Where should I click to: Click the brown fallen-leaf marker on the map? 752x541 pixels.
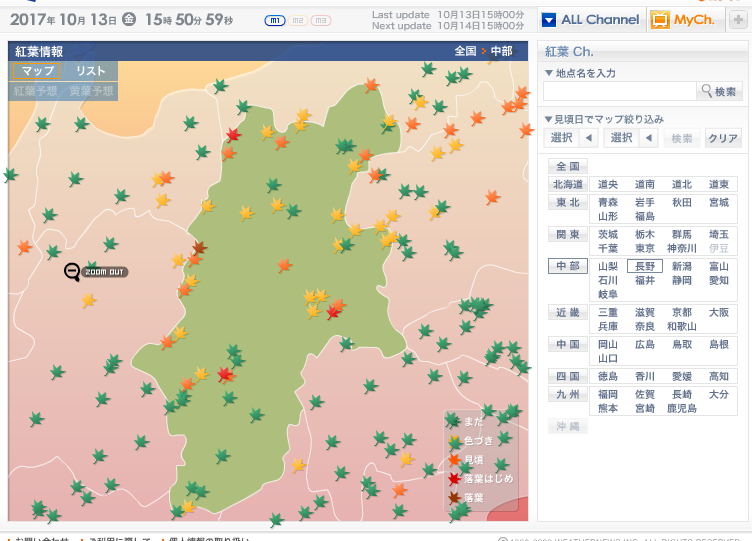[x=199, y=248]
